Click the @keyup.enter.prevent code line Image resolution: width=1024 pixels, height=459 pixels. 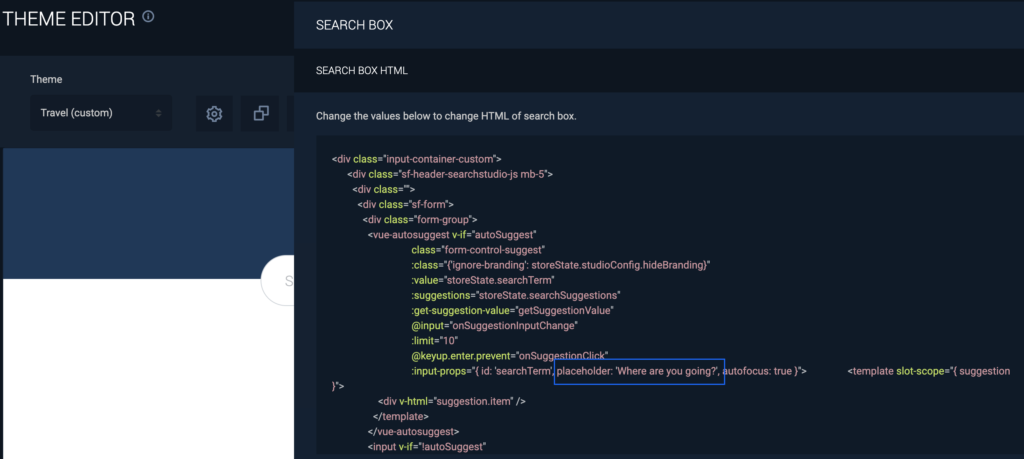click(509, 356)
